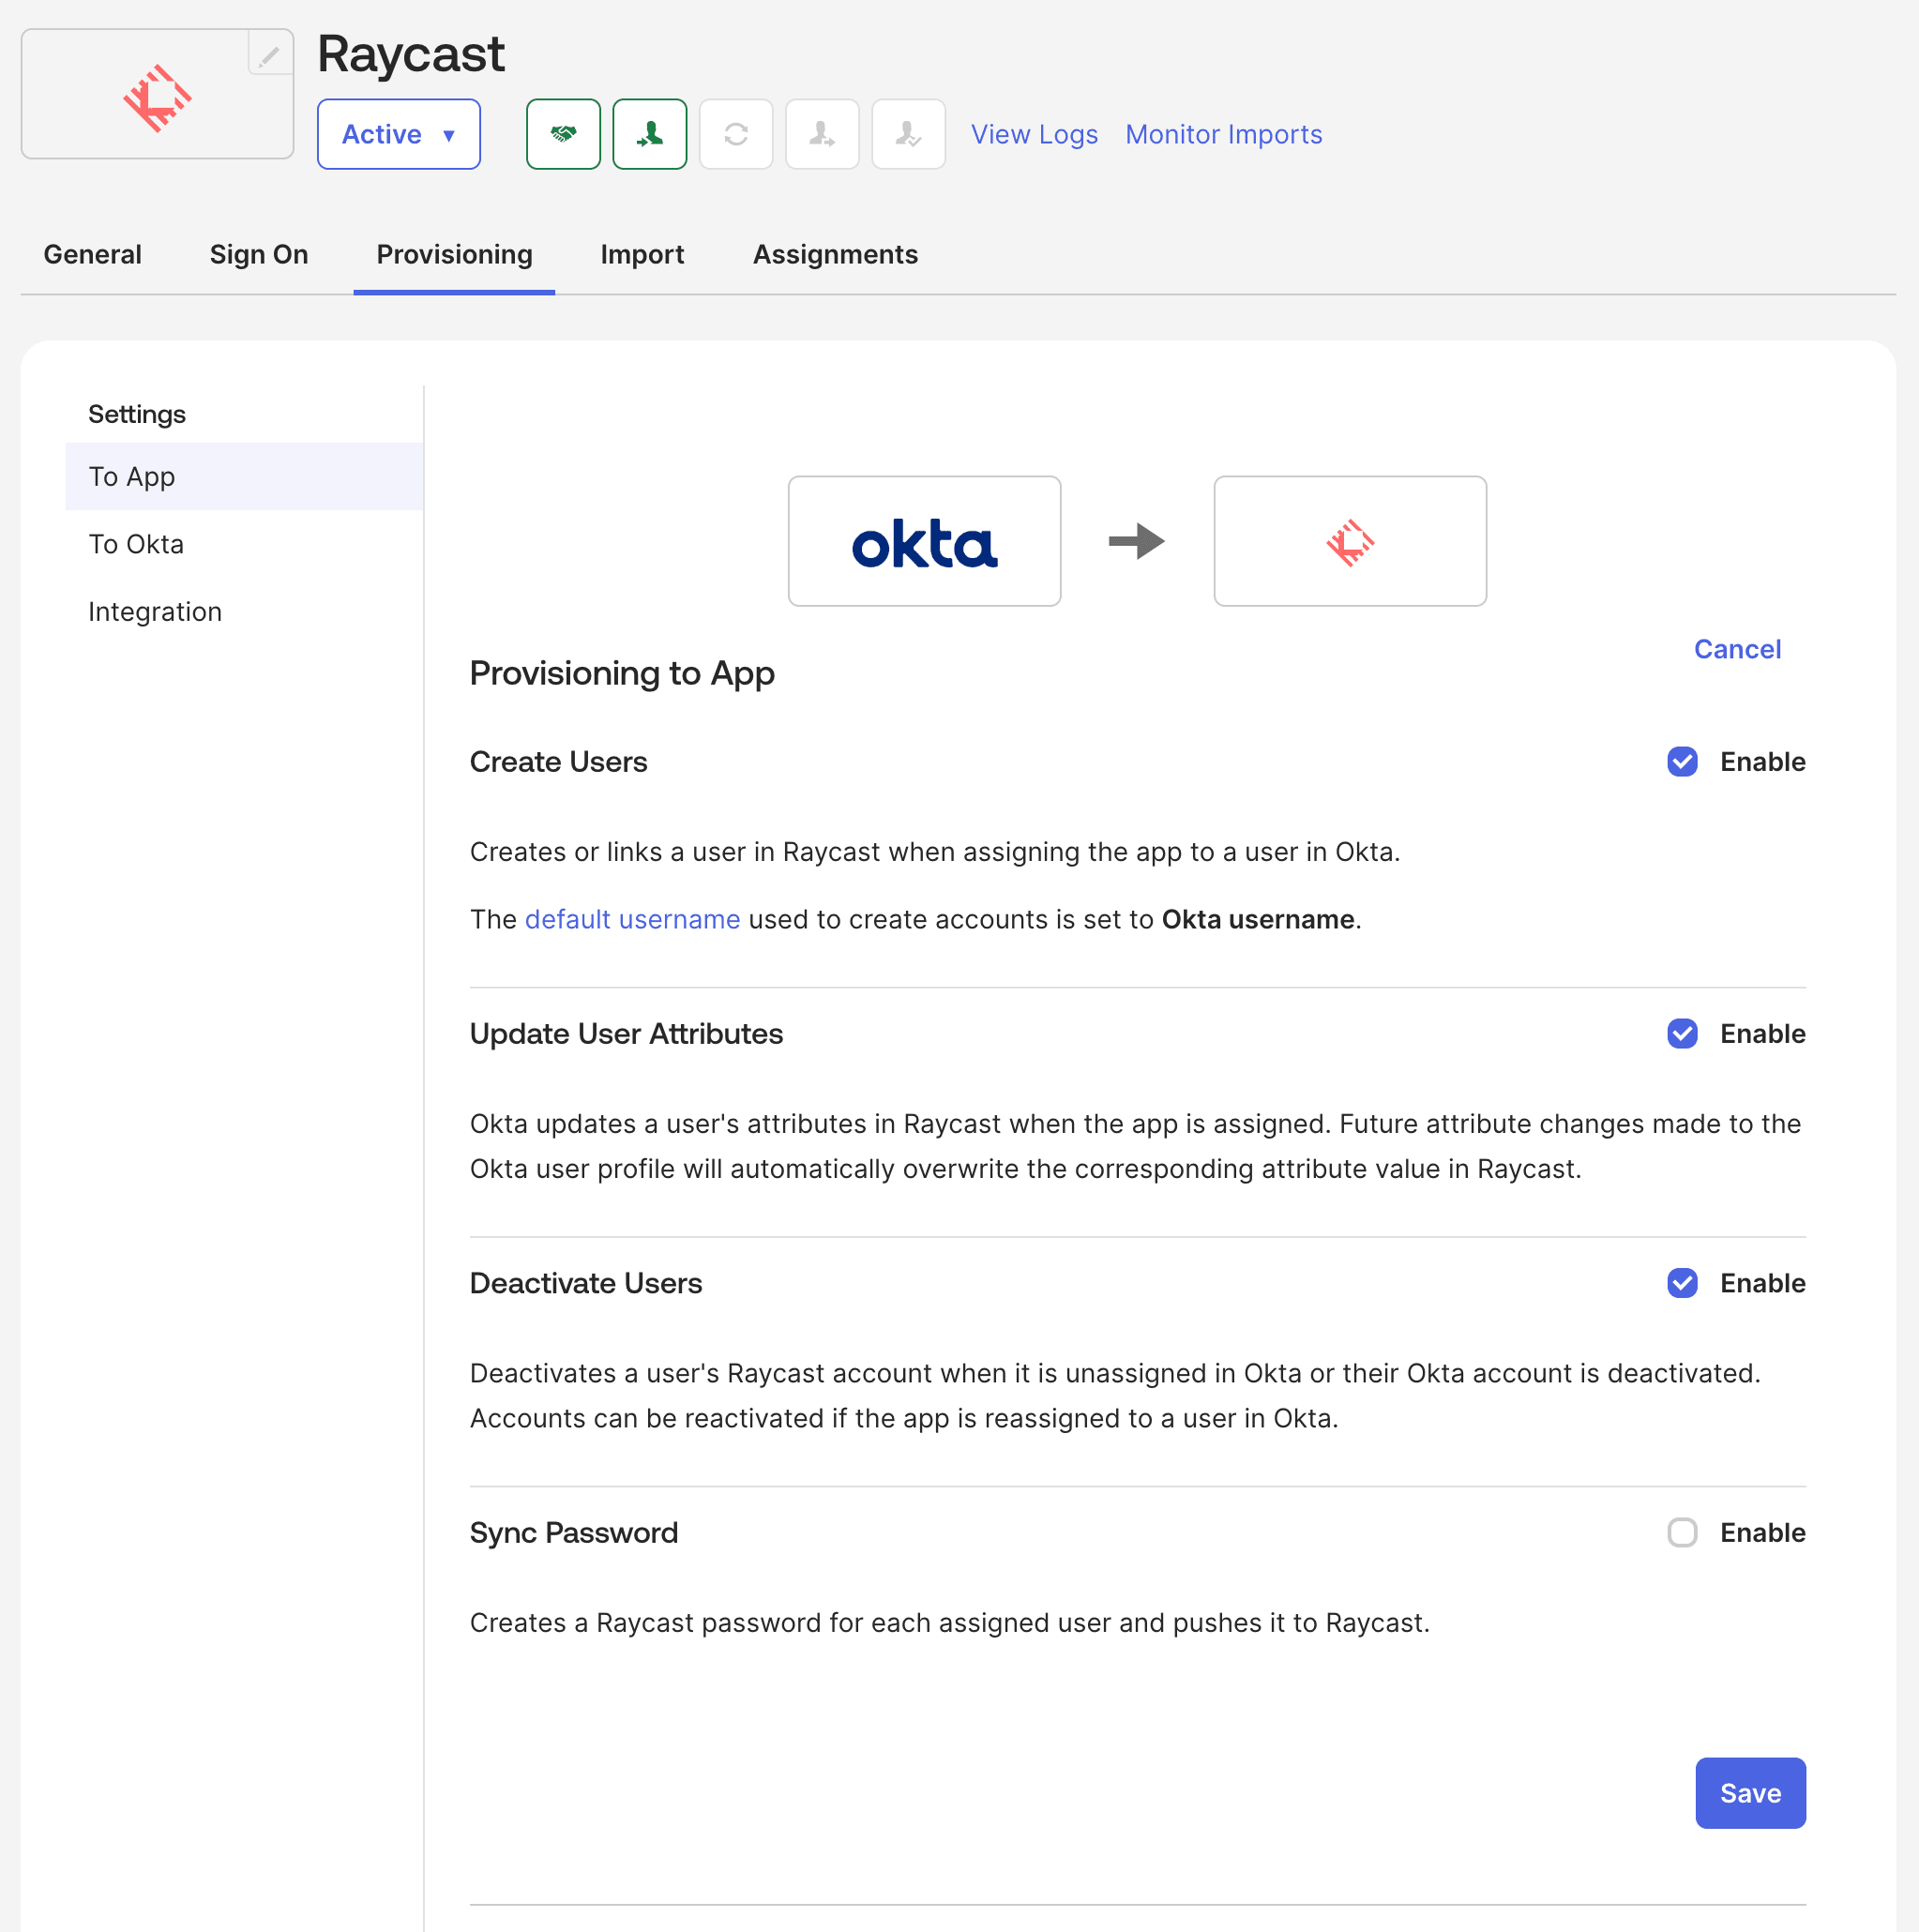Open the default username link

click(x=632, y=919)
